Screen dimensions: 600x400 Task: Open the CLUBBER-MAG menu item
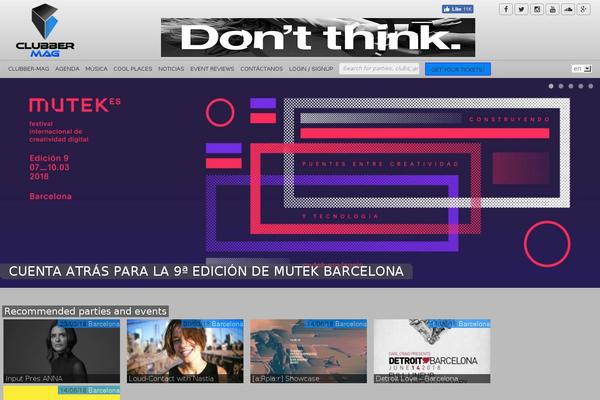click(x=29, y=69)
